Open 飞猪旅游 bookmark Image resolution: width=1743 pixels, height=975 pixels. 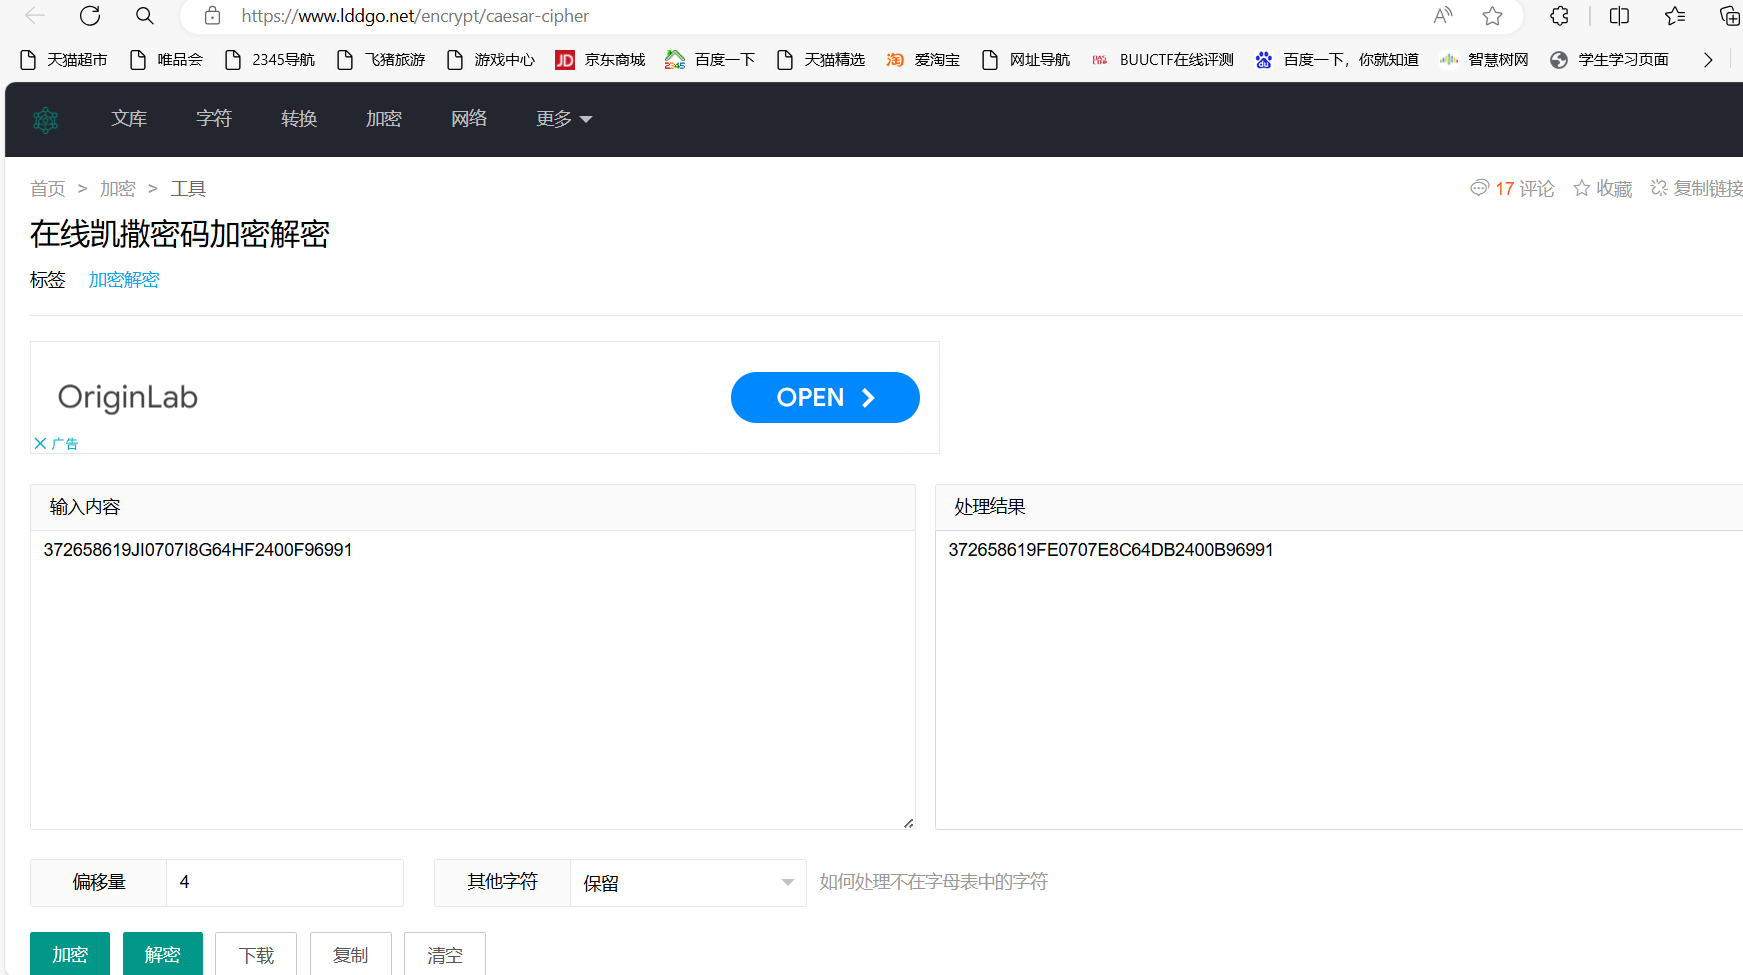pos(381,60)
